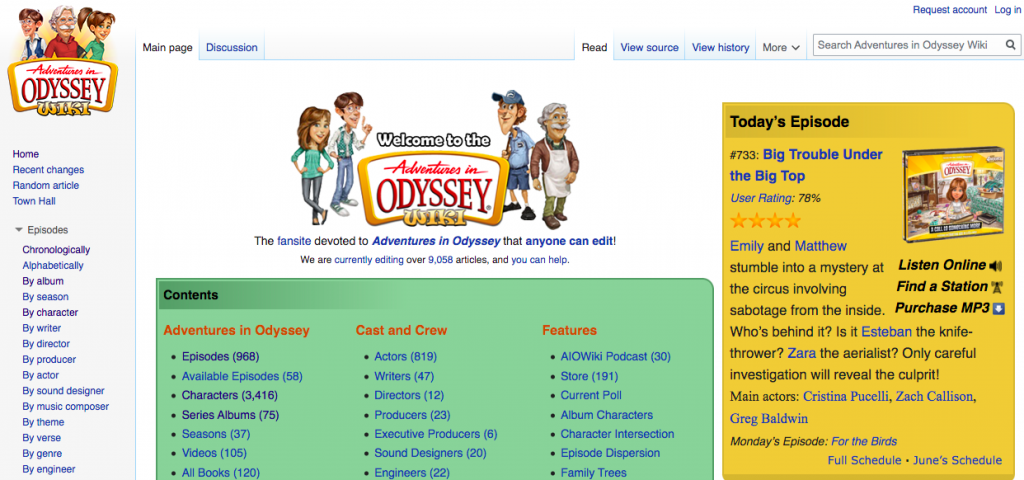
Task: Click the speaker icon beside Listen Online
Action: pyautogui.click(x=996, y=266)
